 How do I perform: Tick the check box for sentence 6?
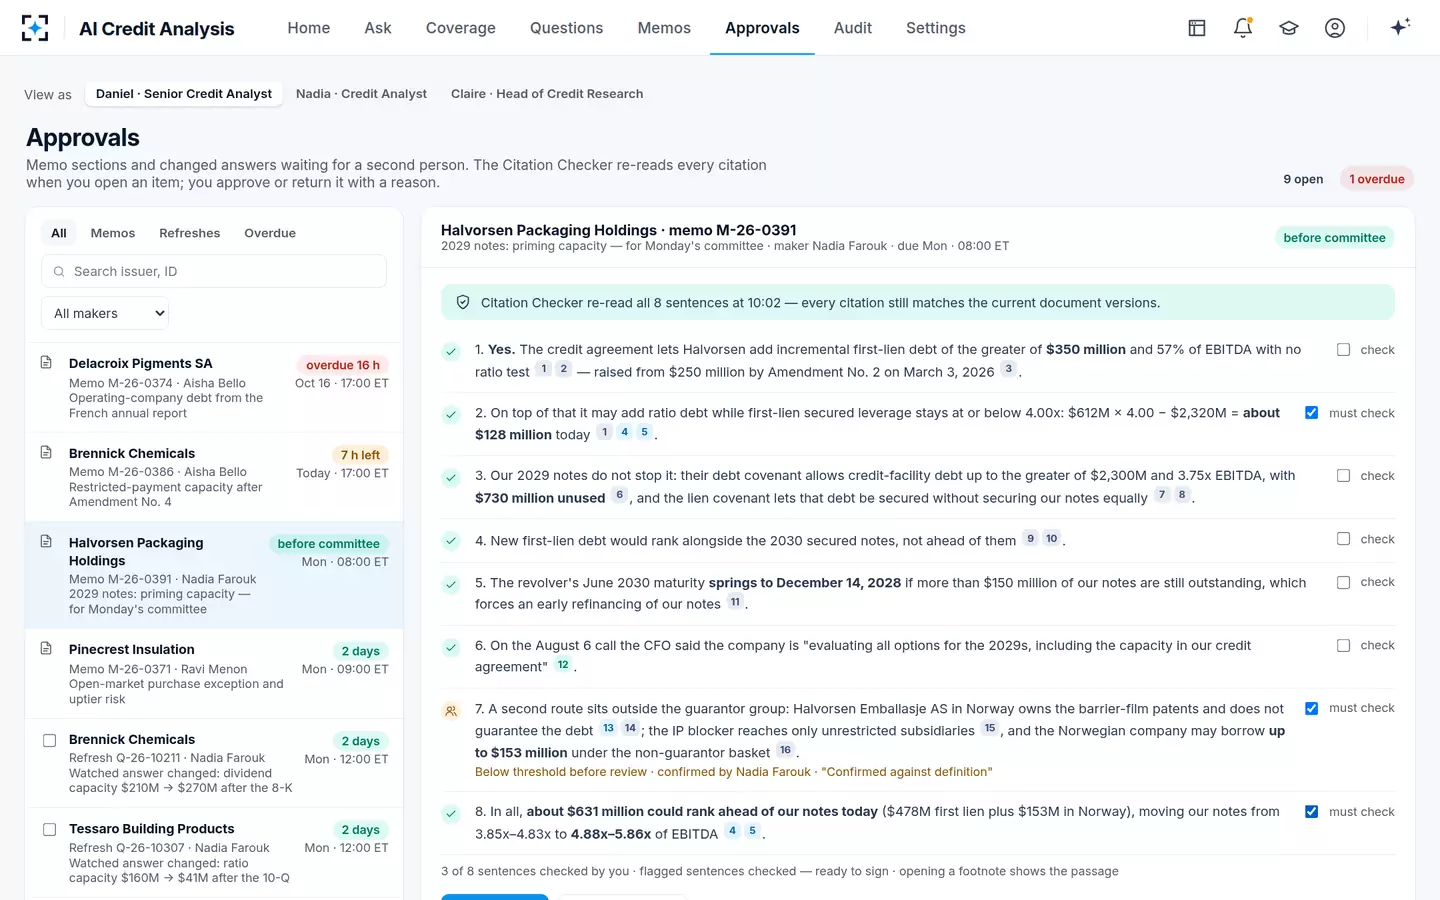point(1343,645)
